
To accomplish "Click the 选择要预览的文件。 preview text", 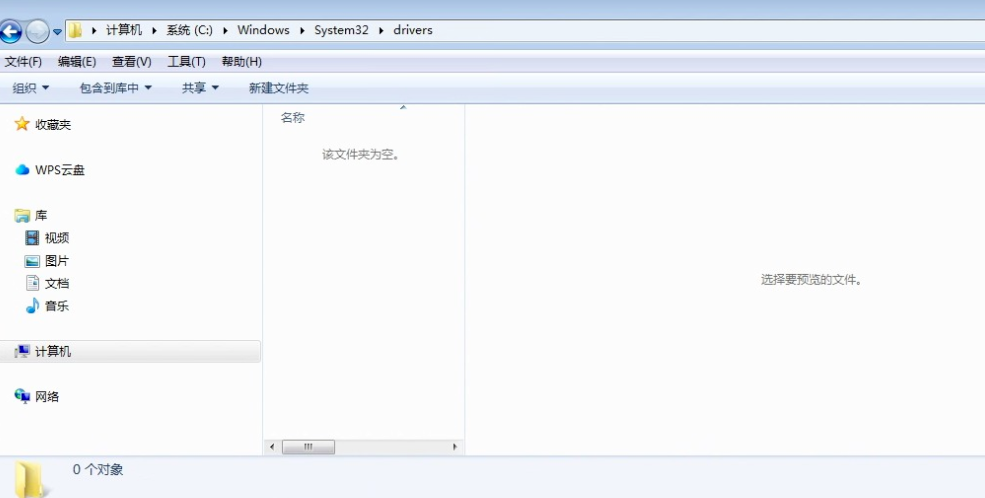I will click(811, 279).
